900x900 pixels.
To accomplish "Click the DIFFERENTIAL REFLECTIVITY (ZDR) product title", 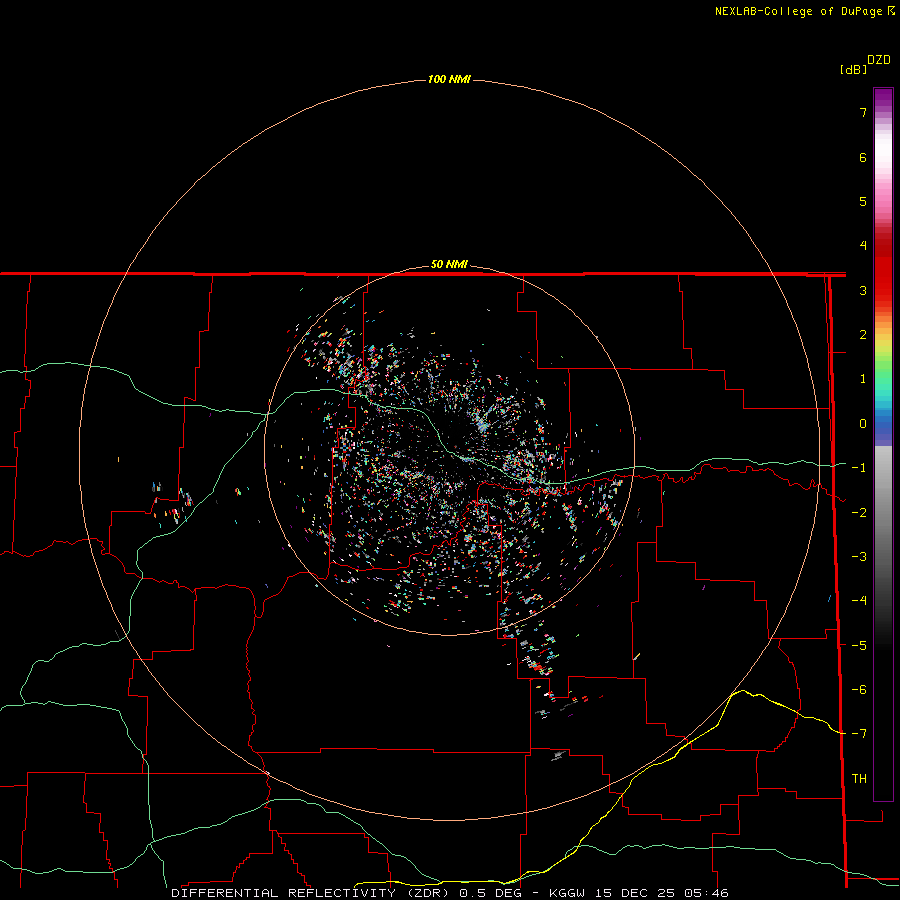I will pyautogui.click(x=312, y=893).
